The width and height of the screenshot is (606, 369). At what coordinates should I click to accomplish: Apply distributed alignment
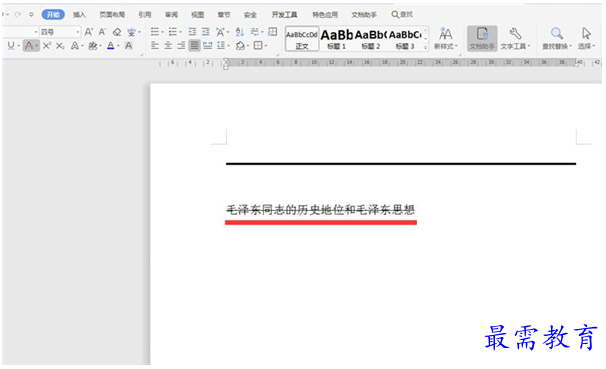tap(208, 46)
